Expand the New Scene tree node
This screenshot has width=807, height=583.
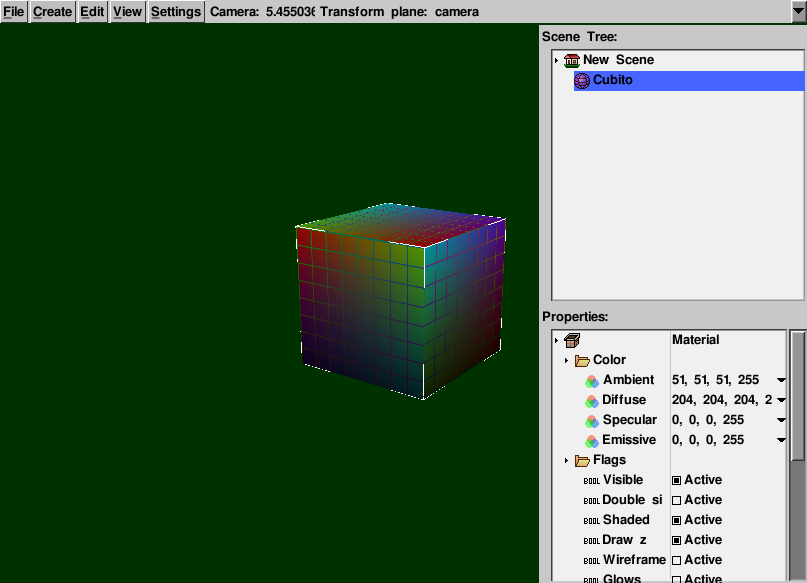(556, 60)
